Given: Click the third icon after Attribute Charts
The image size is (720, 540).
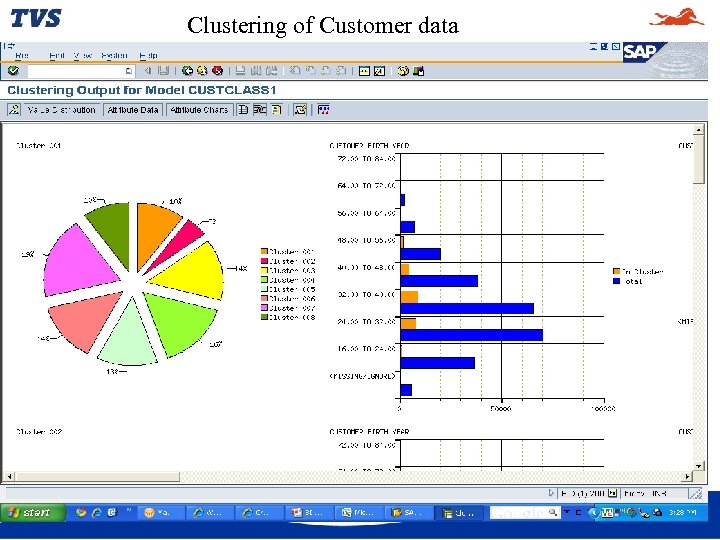Looking at the screenshot, I should click(x=276, y=110).
